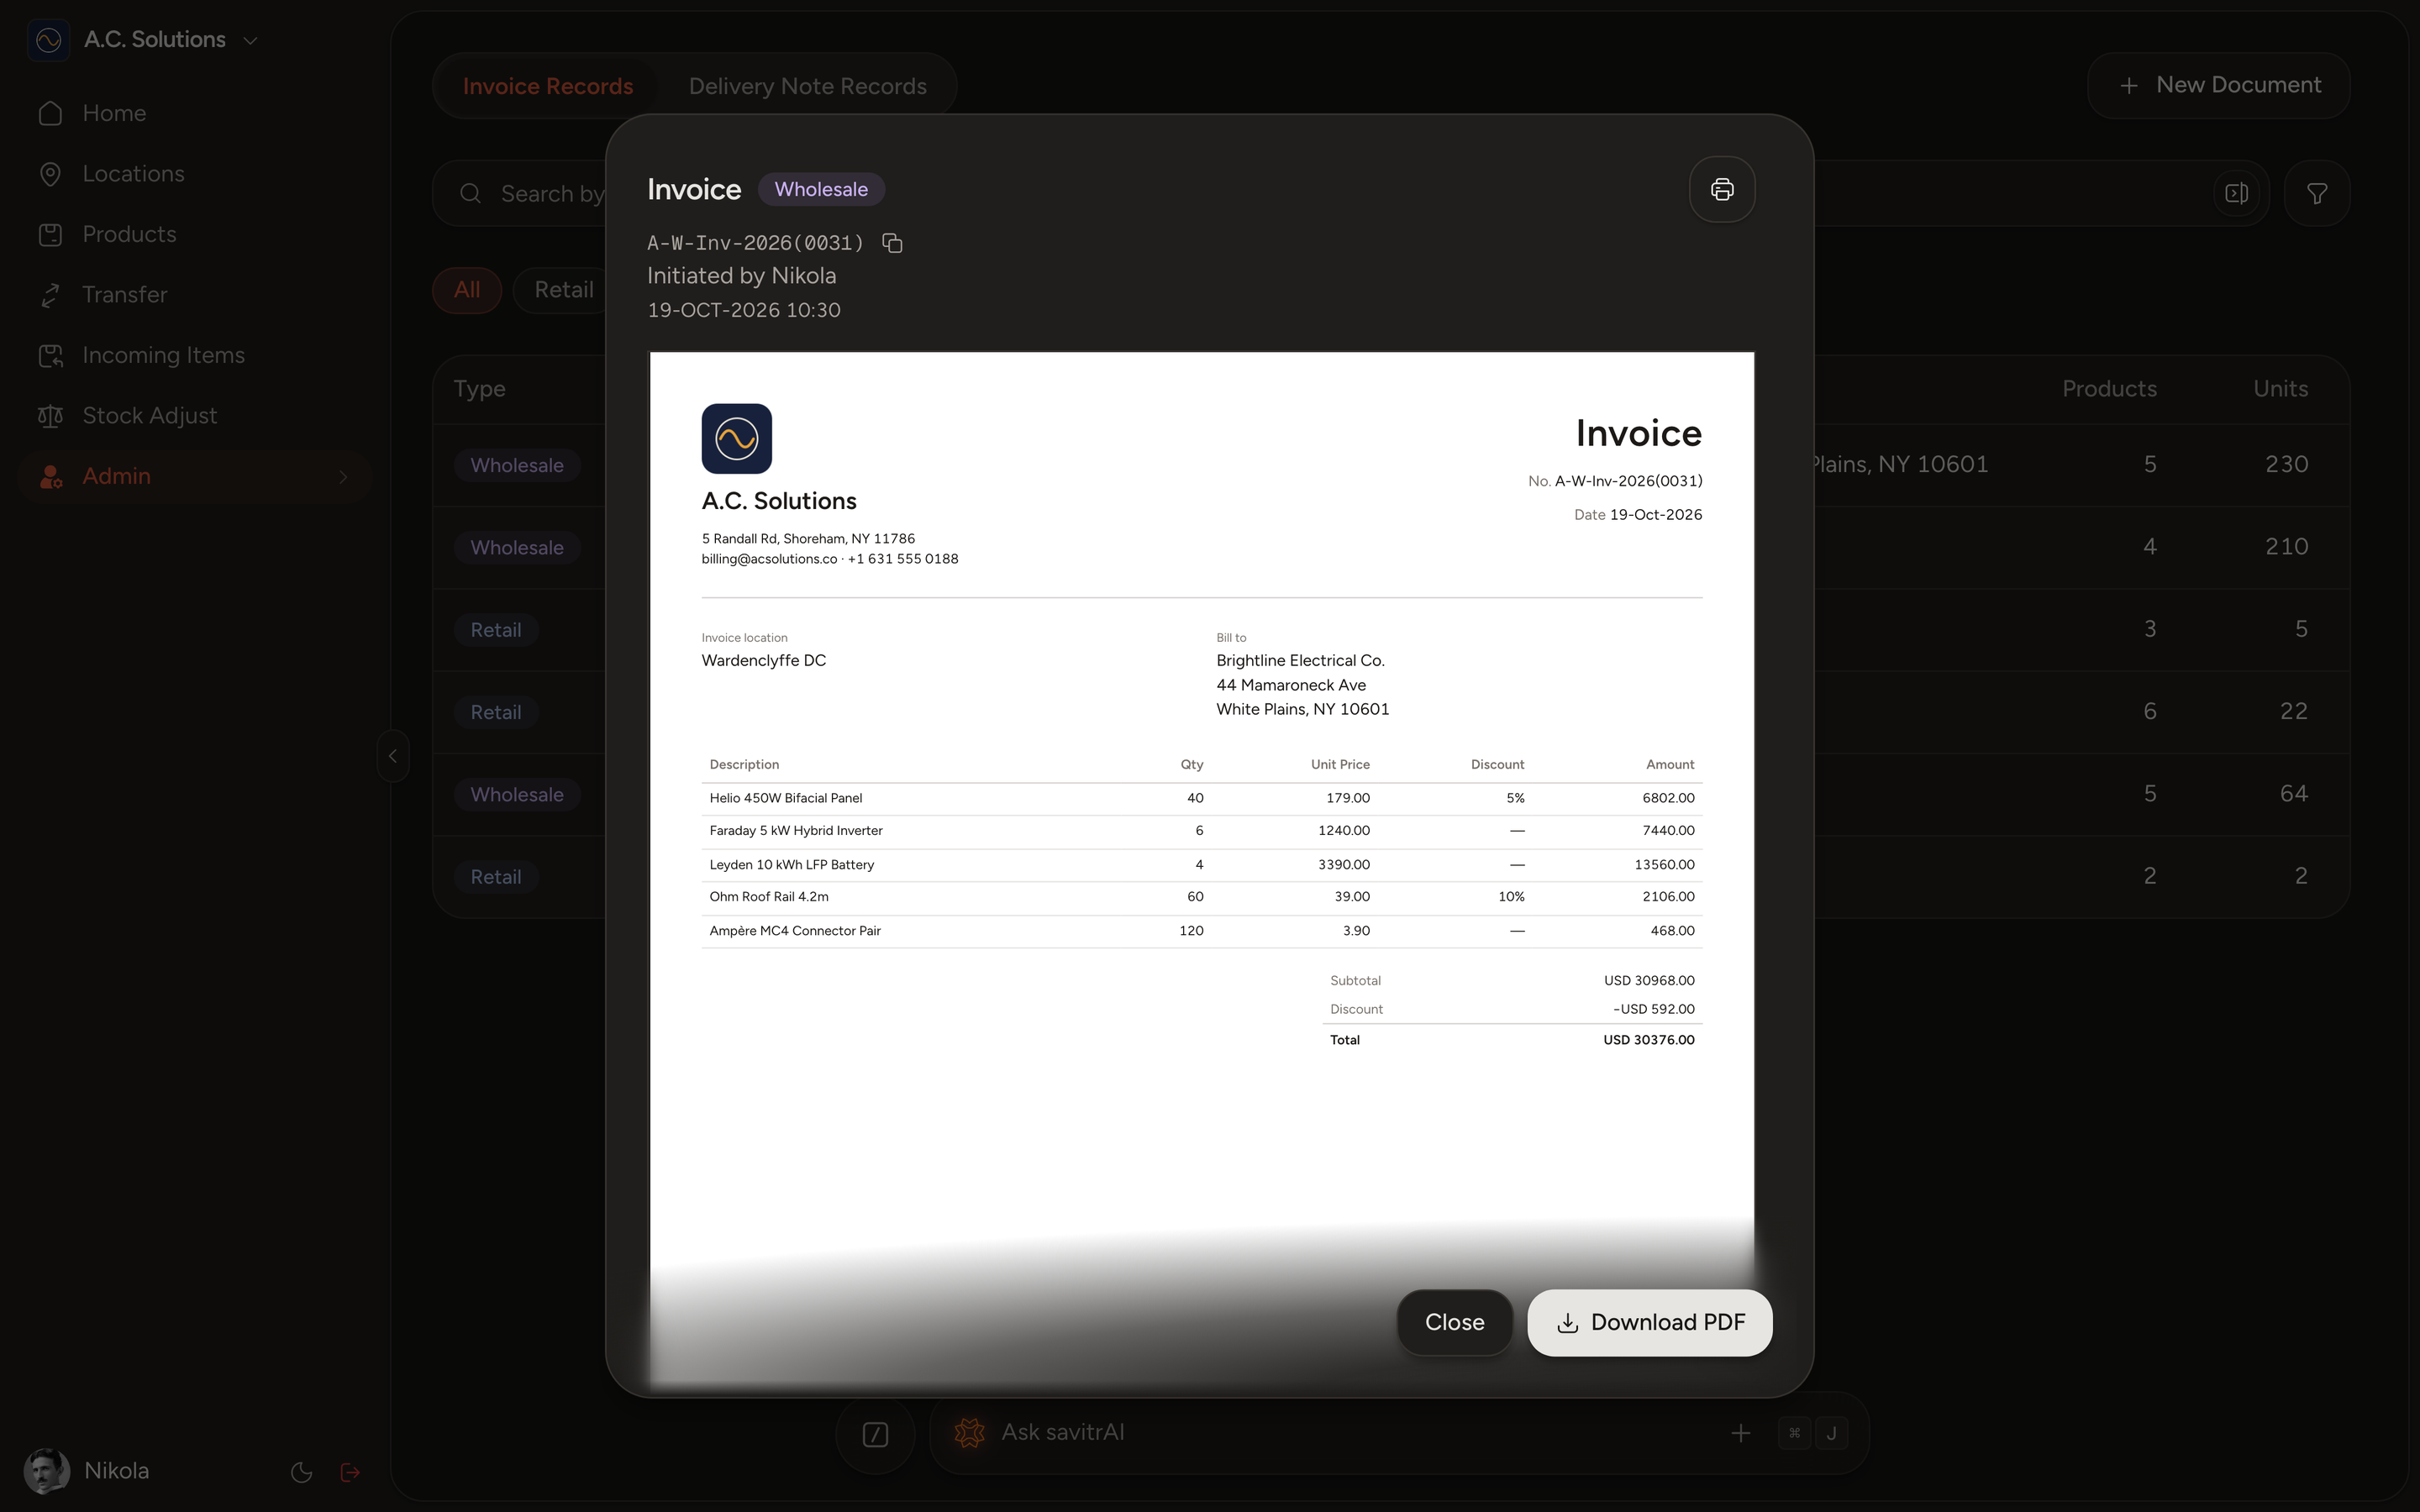Click the J shortcut key badge
Image resolution: width=2420 pixels, height=1512 pixels.
click(x=1830, y=1433)
